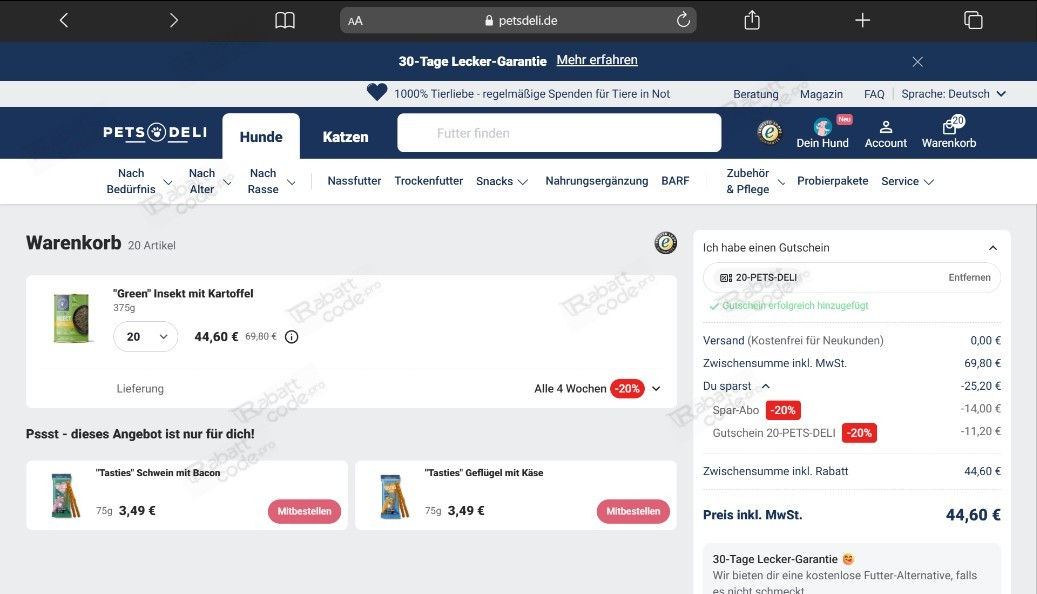Open "Green" Insekt mit Kartoffel product title
This screenshot has height=594, width=1037.
click(x=183, y=293)
